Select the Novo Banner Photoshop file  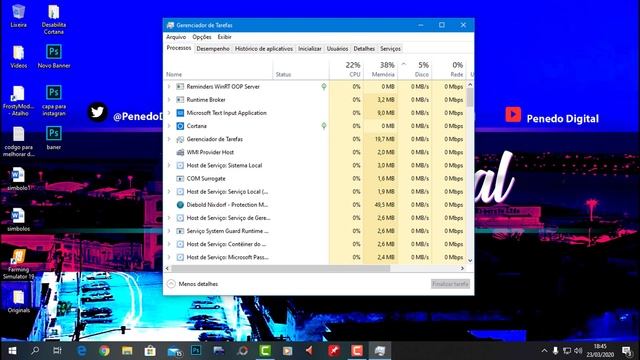coord(53,57)
